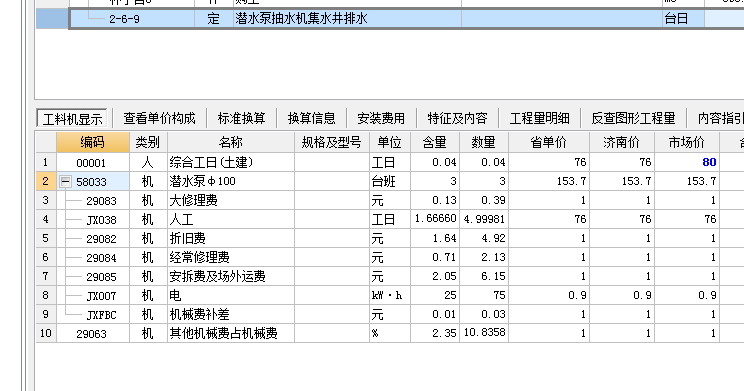Click the 规格及型号 column header

[332, 142]
